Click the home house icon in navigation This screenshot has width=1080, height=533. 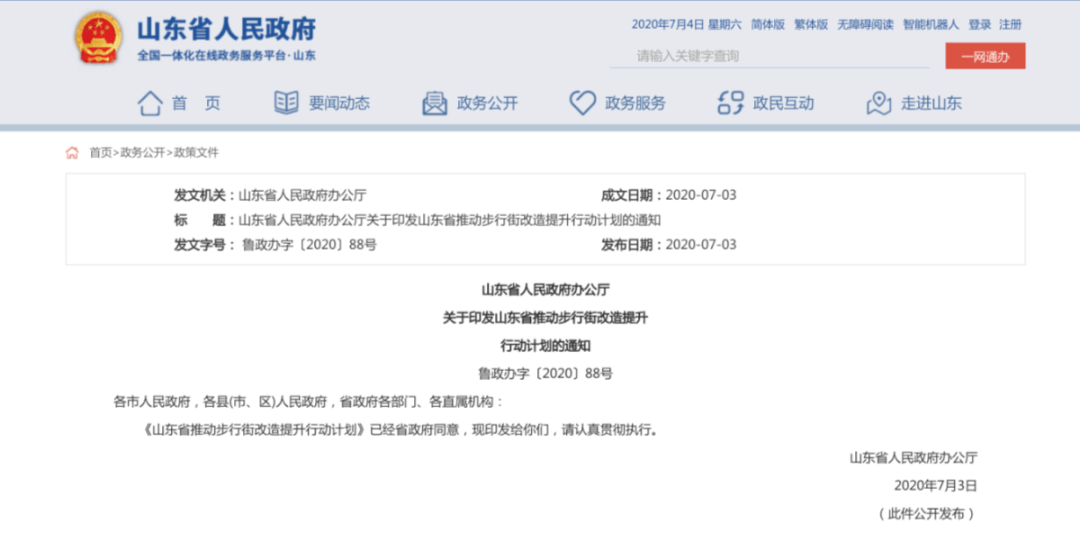pos(150,103)
